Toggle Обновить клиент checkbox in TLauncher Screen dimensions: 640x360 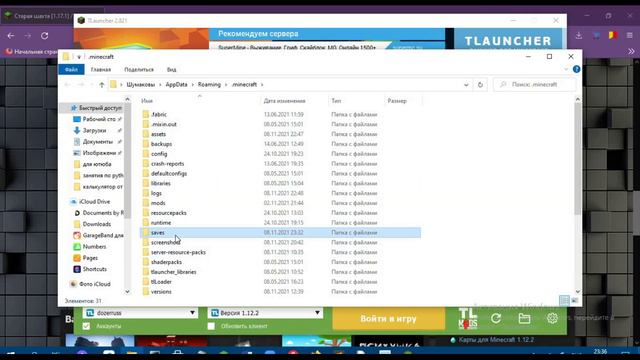click(x=211, y=326)
